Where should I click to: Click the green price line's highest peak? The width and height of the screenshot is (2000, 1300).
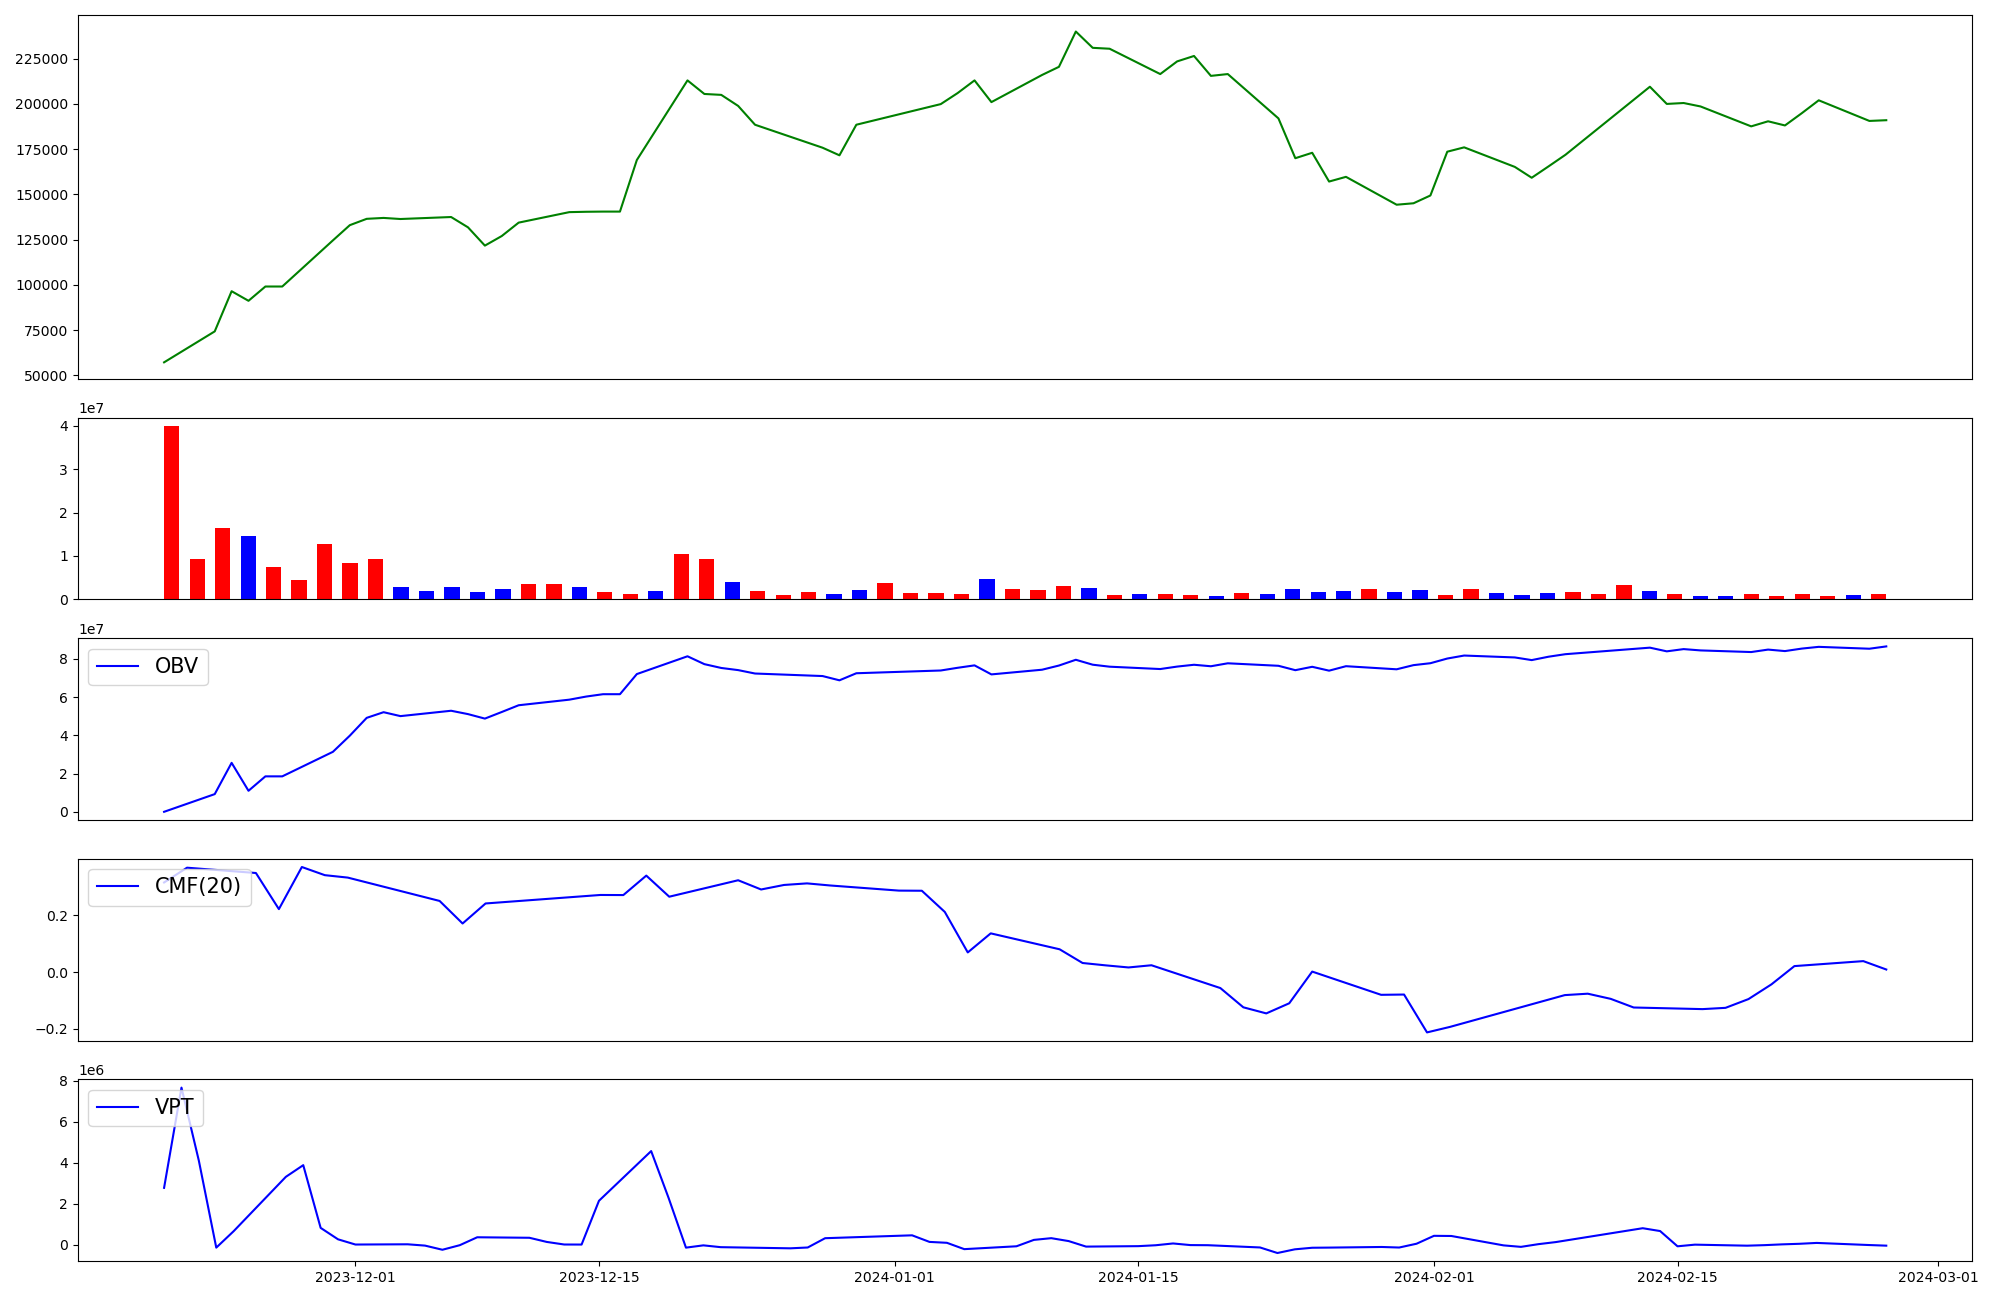pos(1076,32)
